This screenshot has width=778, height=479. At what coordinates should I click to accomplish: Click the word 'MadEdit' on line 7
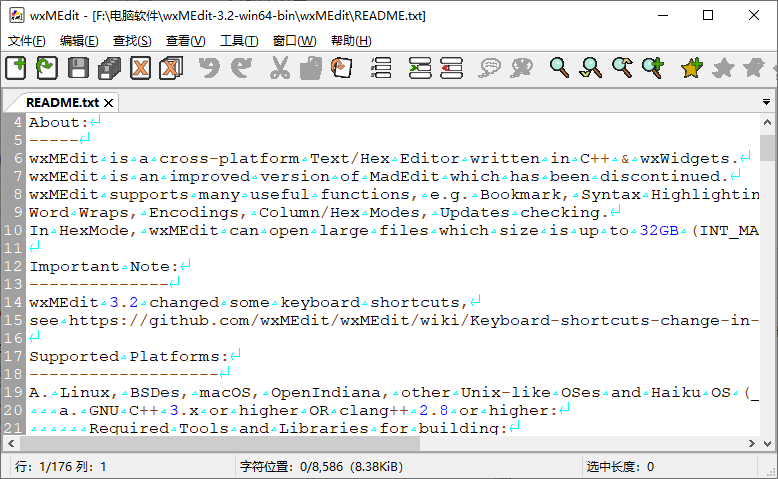[x=404, y=177]
